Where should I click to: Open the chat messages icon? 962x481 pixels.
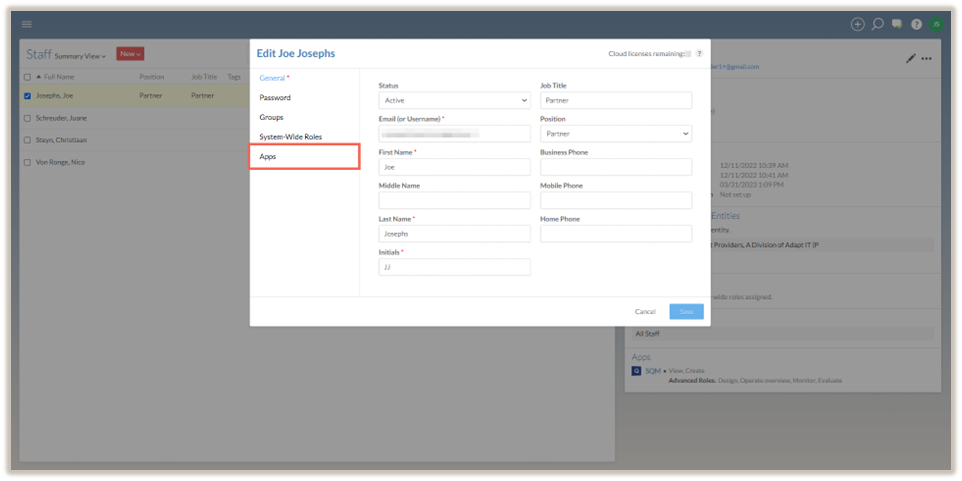[897, 24]
